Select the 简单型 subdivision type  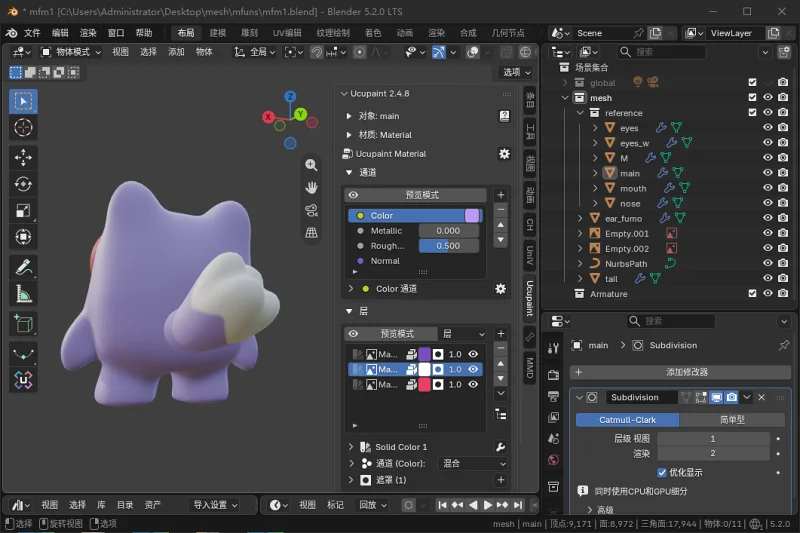pyautogui.click(x=732, y=420)
